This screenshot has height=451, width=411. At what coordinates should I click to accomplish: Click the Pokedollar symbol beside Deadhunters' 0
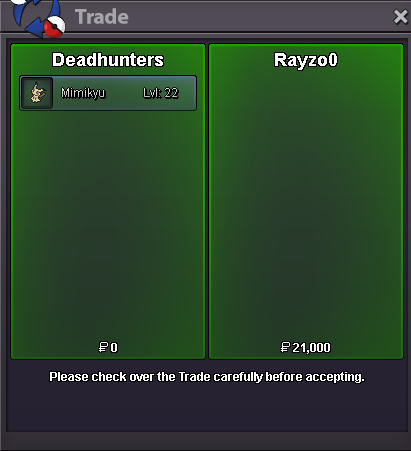(103, 347)
